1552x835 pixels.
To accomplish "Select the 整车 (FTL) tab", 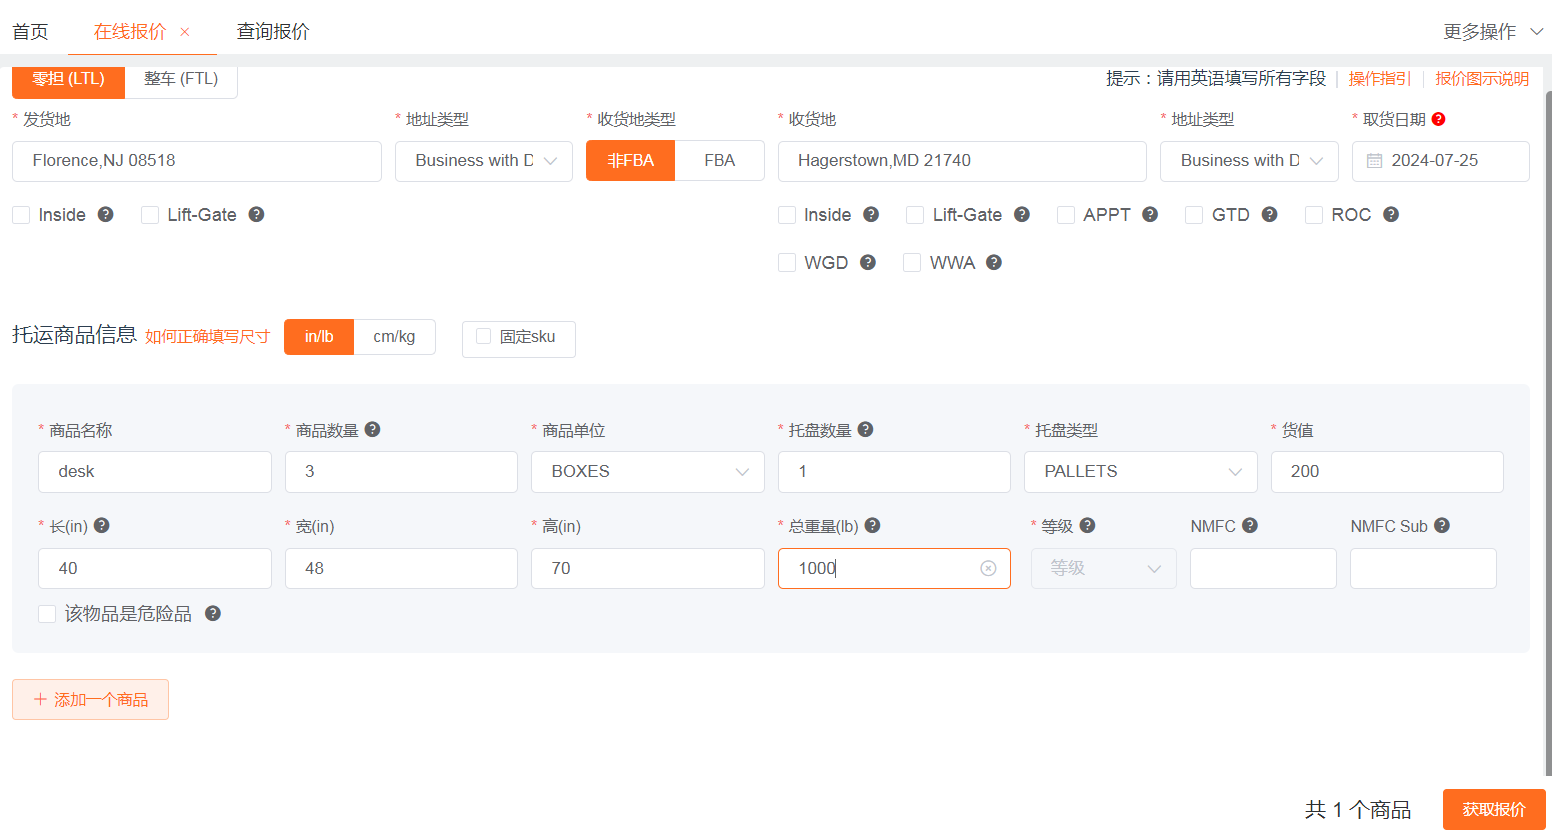I will tap(181, 79).
